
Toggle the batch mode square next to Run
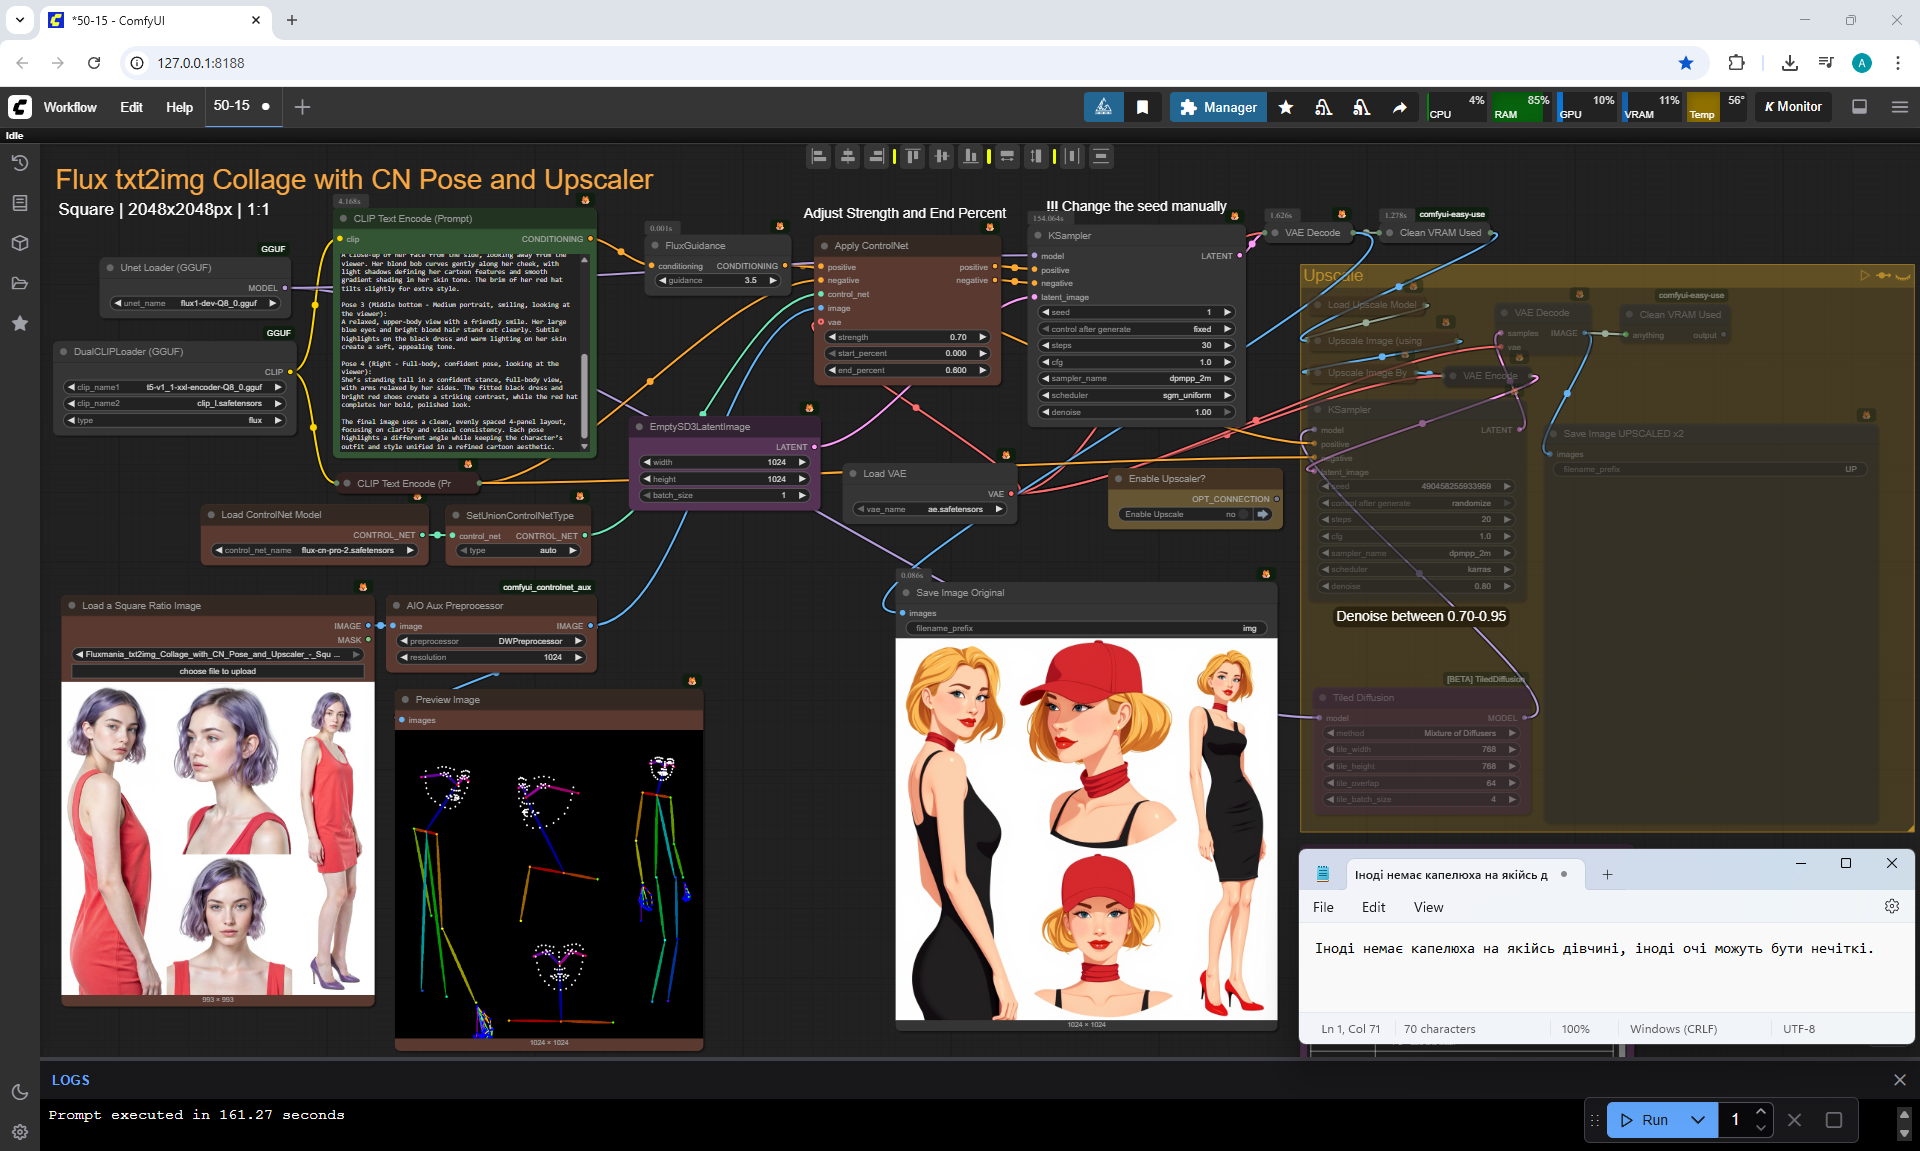(x=1833, y=1120)
